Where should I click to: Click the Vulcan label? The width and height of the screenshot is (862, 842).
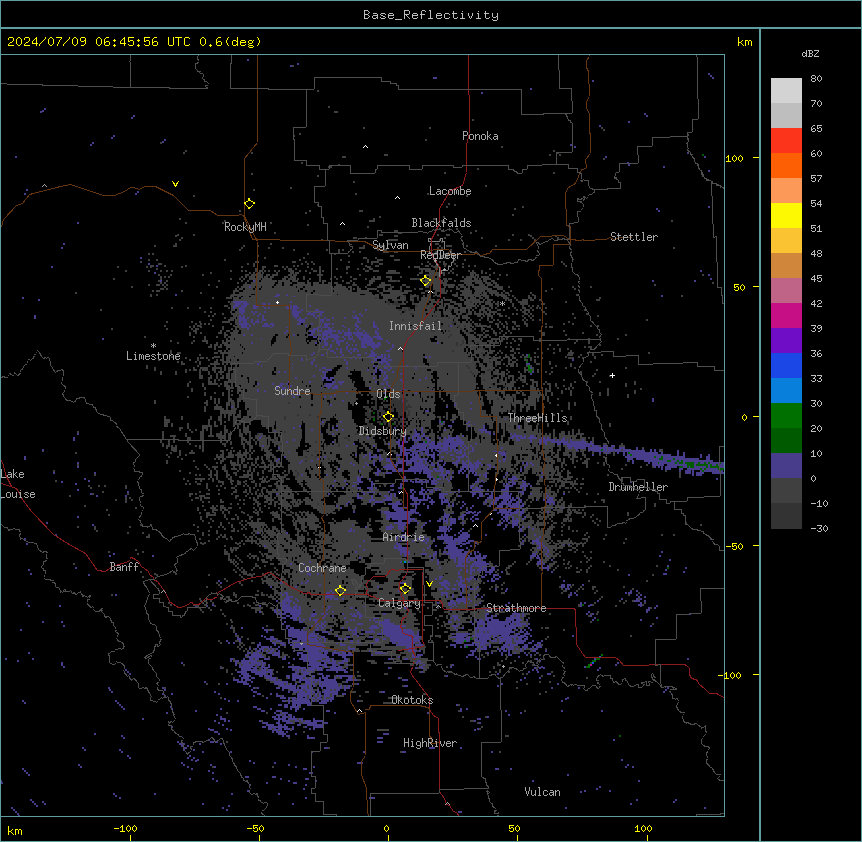click(x=542, y=792)
